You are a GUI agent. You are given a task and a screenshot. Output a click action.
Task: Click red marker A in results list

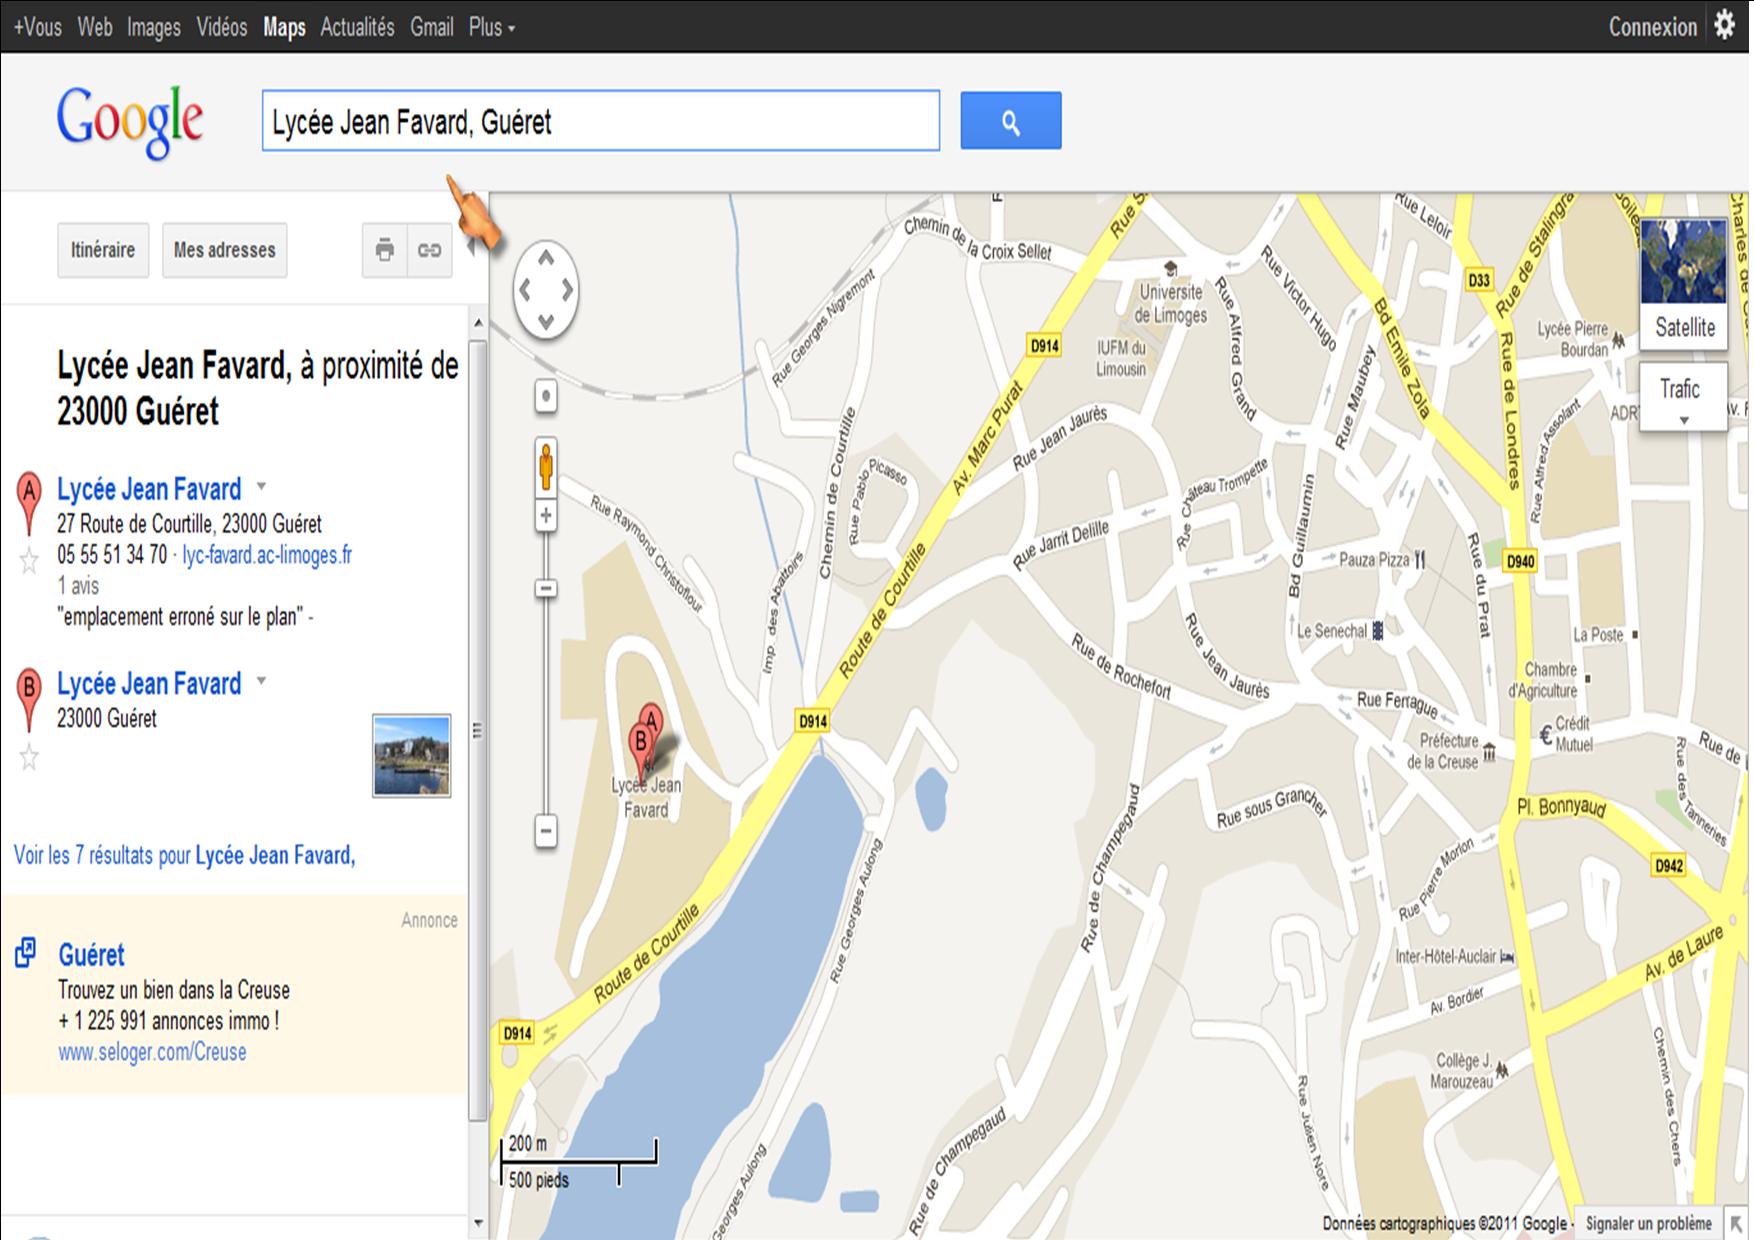29,503
